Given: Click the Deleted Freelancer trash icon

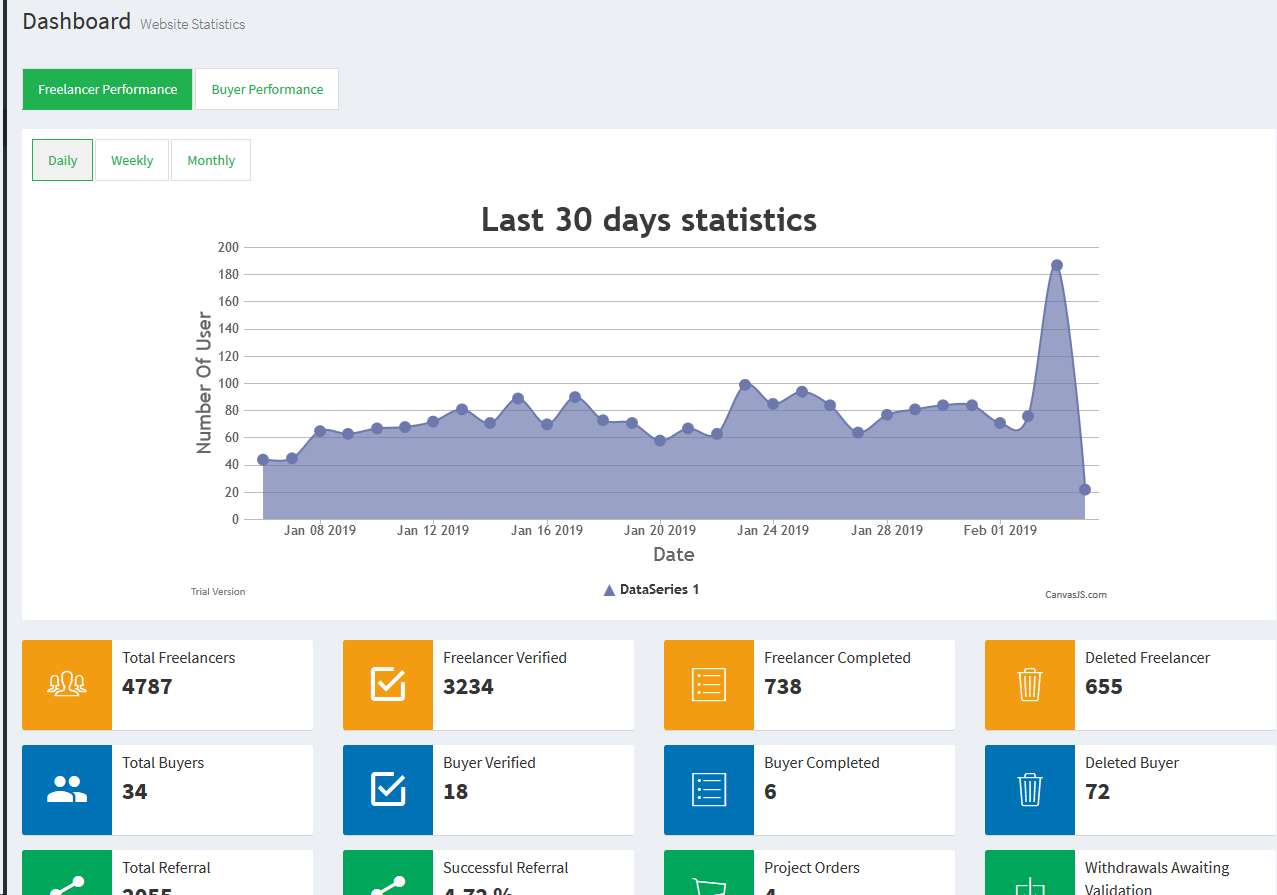Looking at the screenshot, I should point(1030,685).
